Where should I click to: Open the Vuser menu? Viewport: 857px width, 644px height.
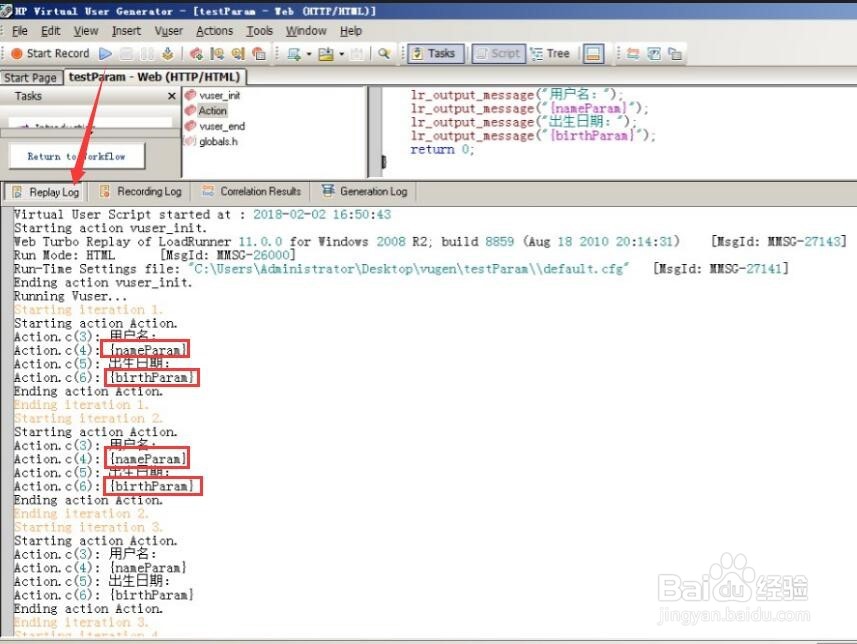point(168,31)
